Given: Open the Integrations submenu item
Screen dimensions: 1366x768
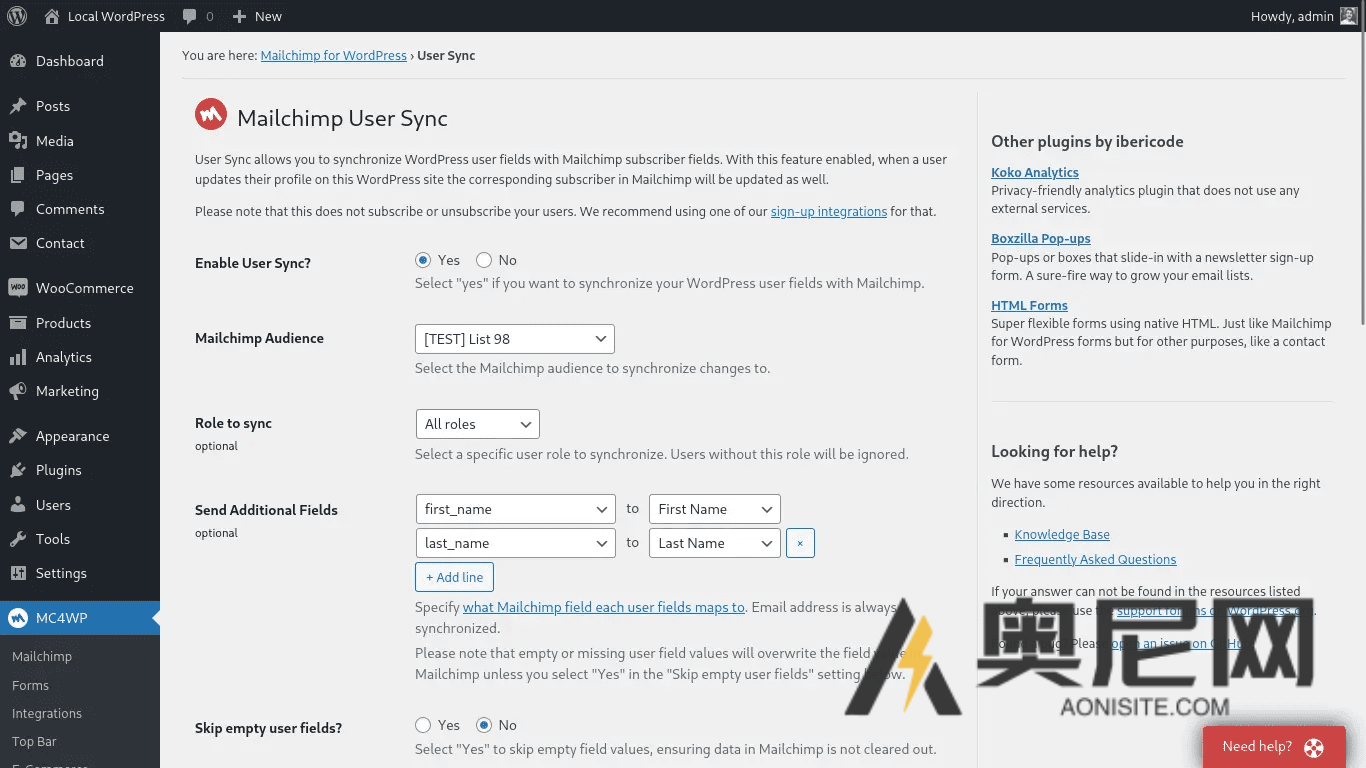Looking at the screenshot, I should tap(47, 714).
